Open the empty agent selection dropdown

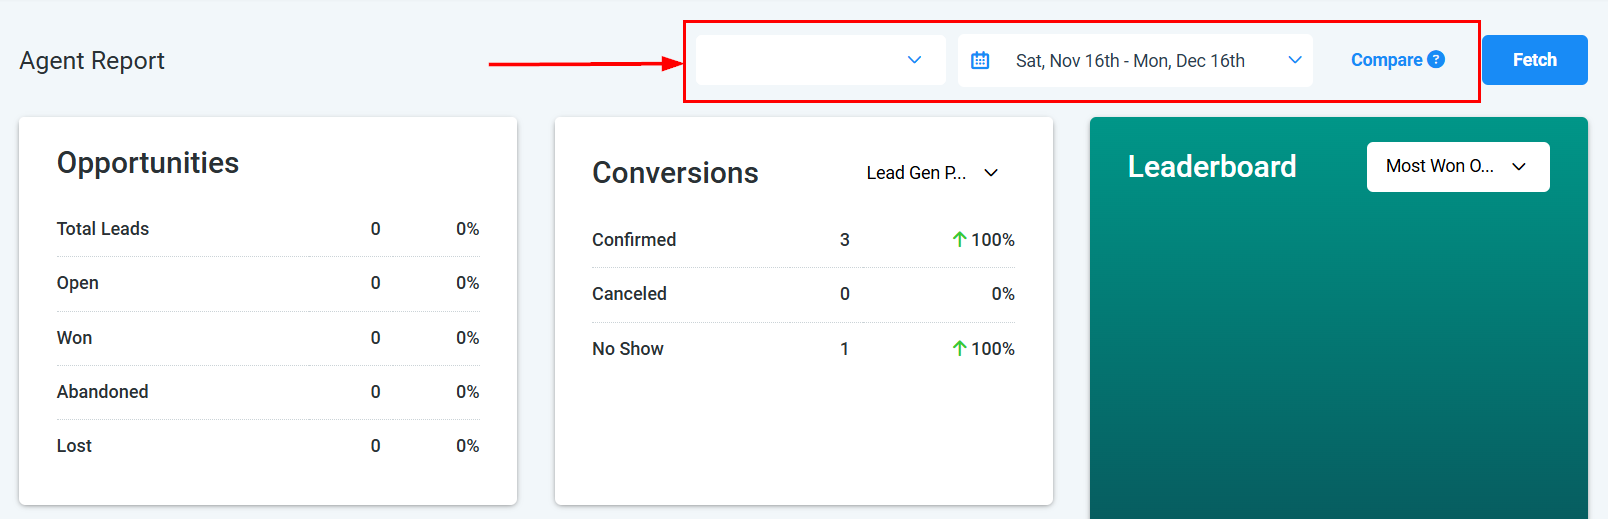820,60
